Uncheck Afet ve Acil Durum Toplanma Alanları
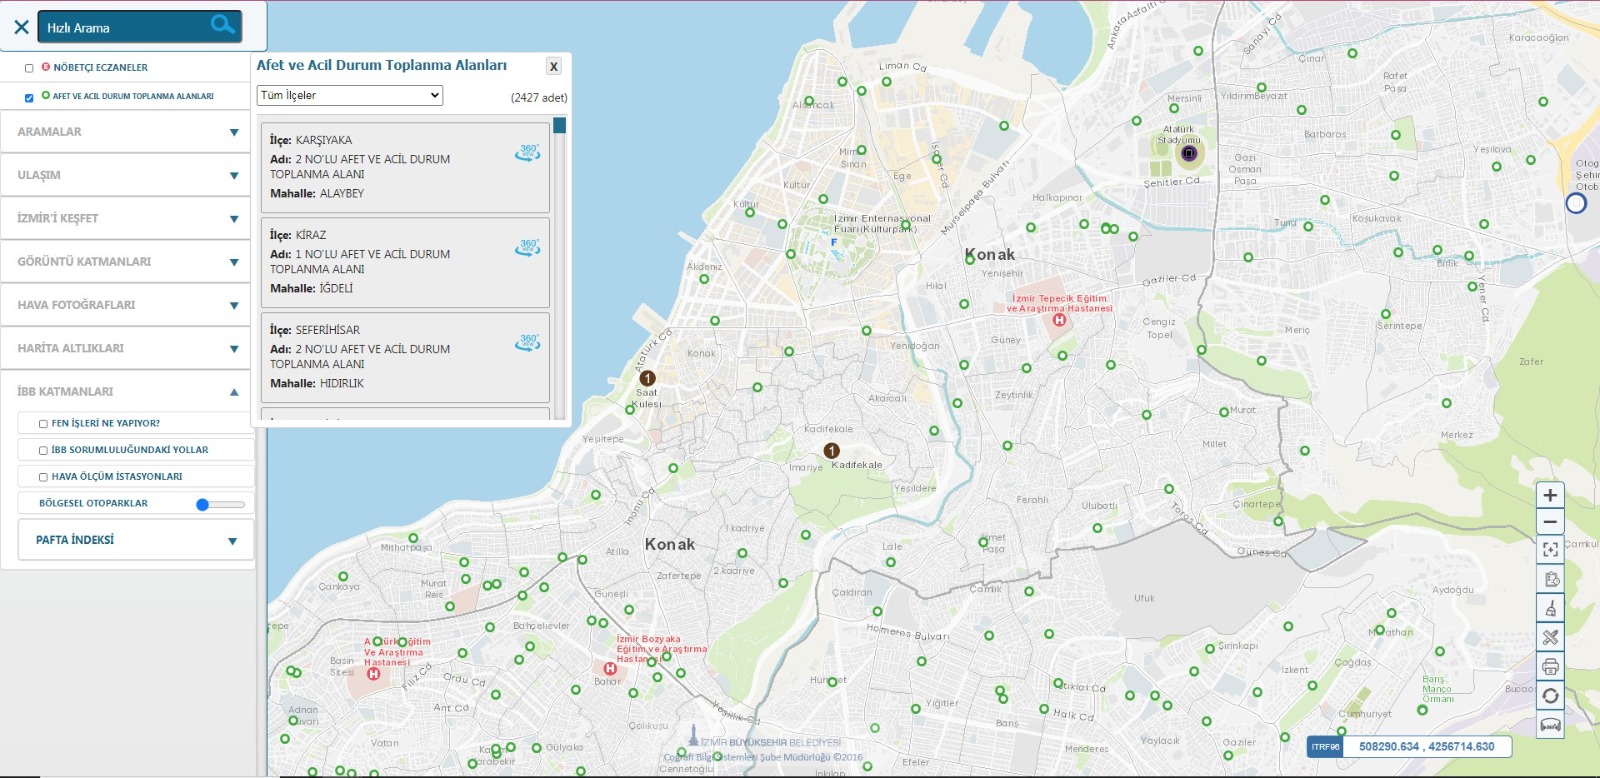 [x=29, y=97]
